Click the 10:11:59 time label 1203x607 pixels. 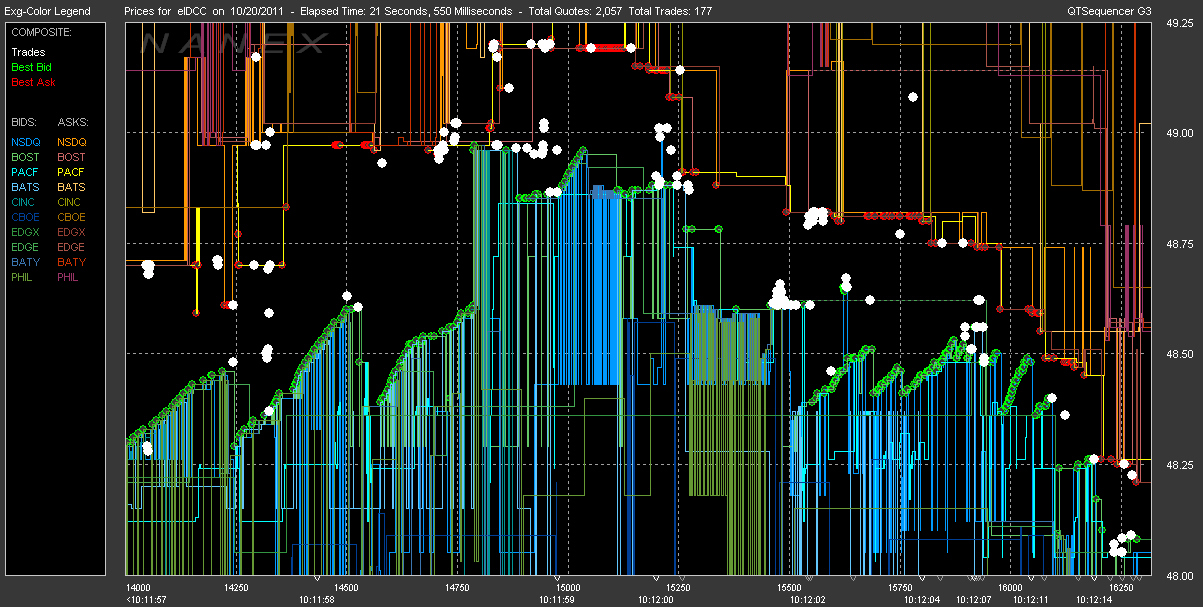[x=557, y=600]
